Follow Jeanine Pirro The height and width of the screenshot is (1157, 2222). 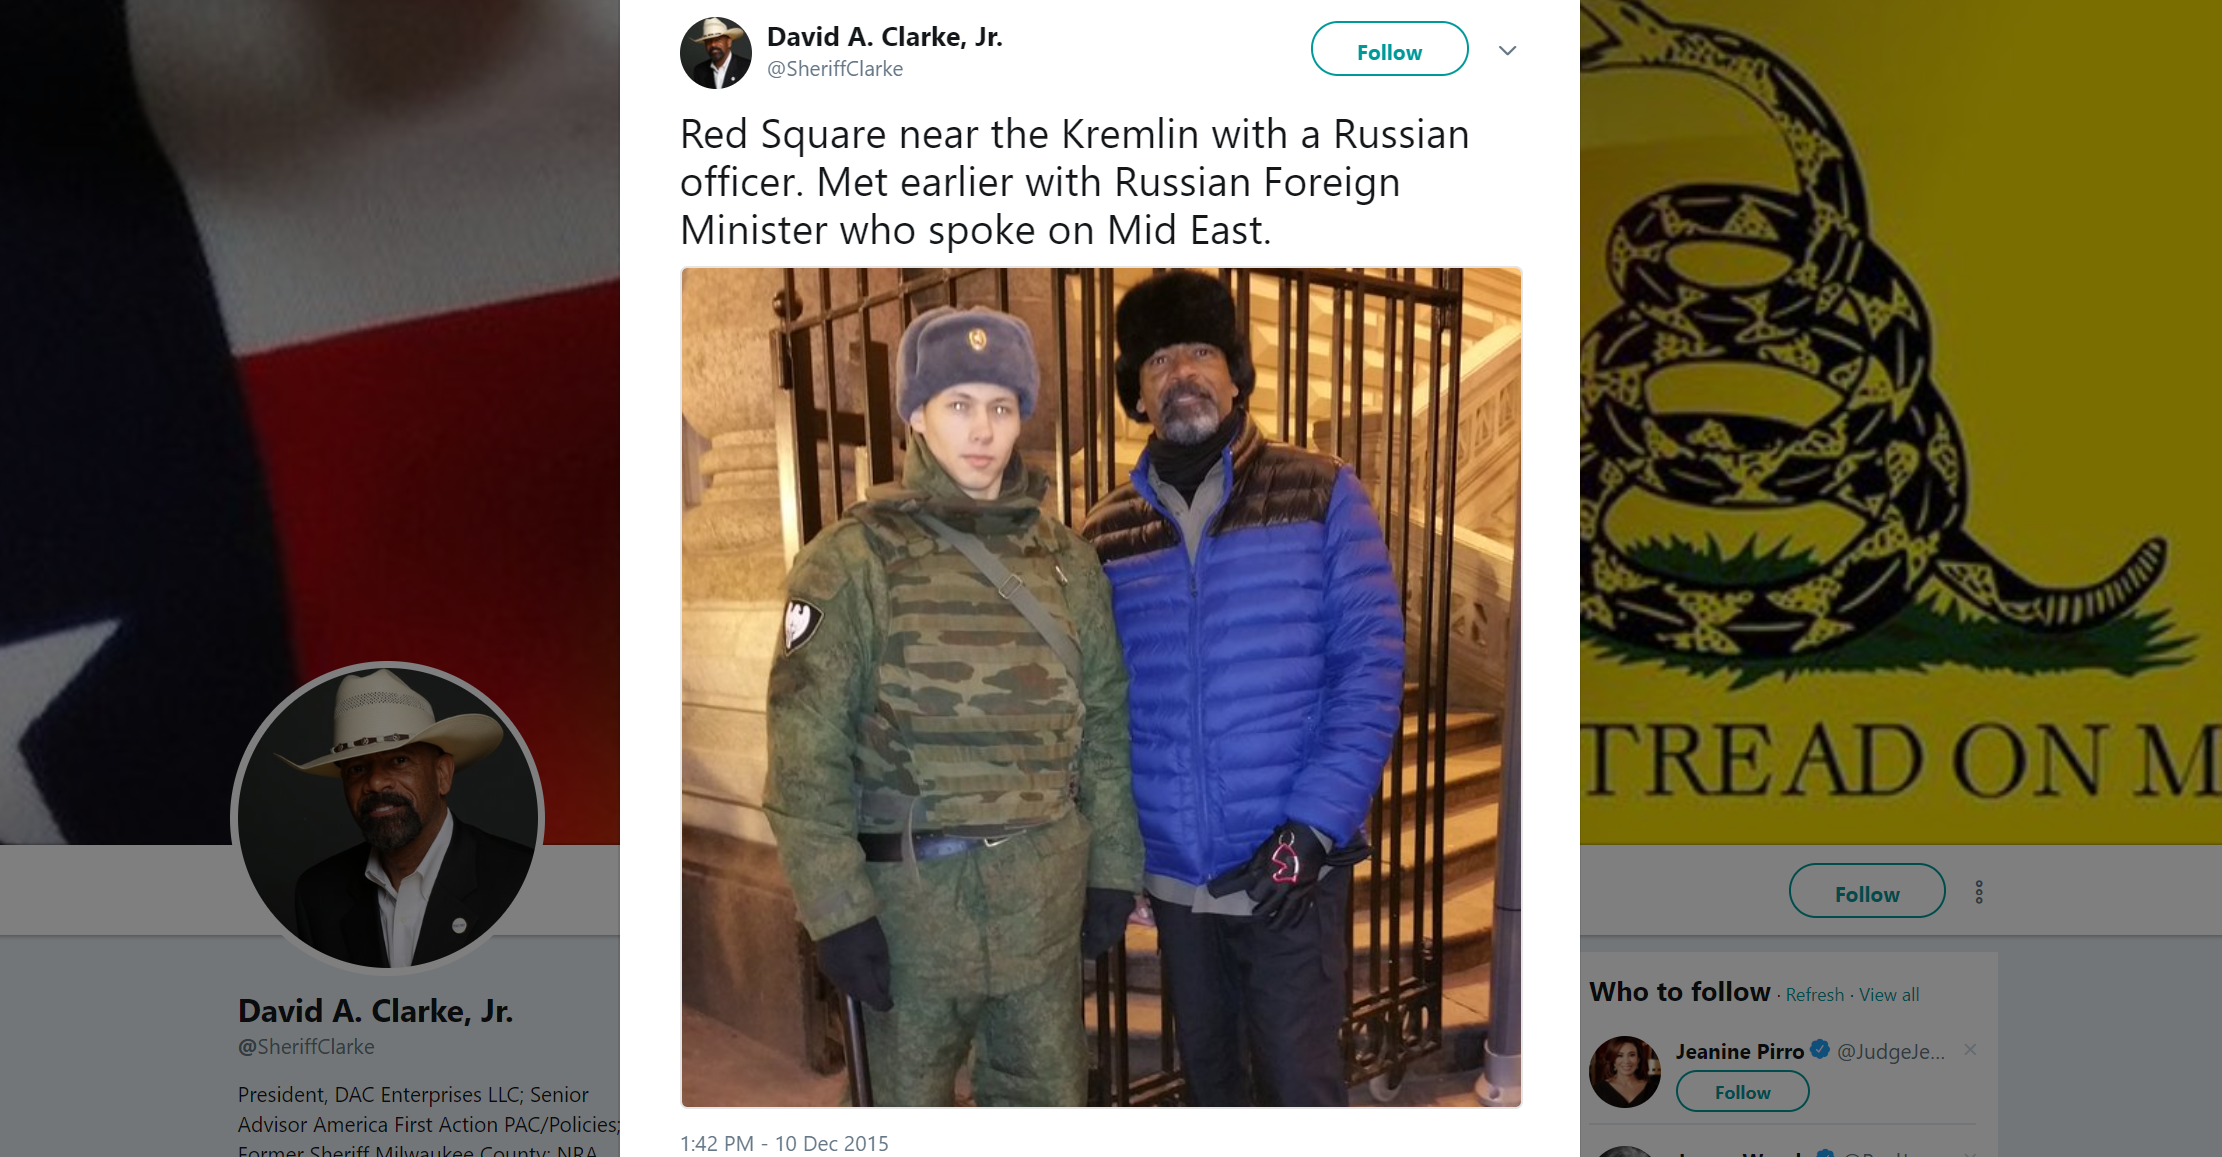tap(1742, 1092)
